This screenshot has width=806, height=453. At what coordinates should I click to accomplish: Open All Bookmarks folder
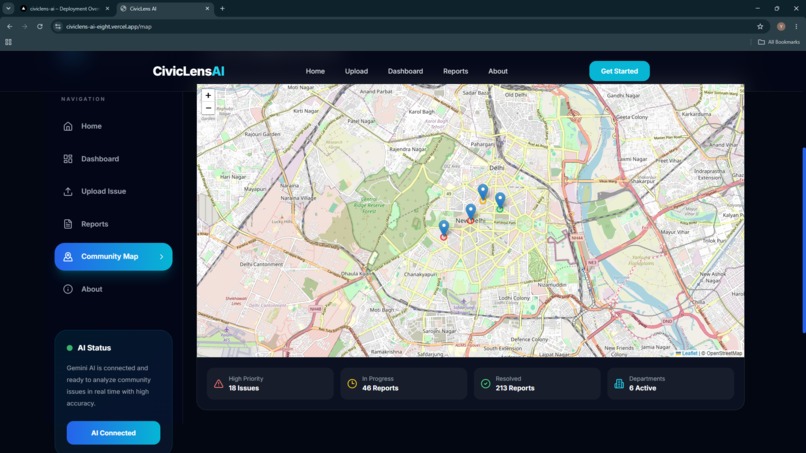point(779,42)
